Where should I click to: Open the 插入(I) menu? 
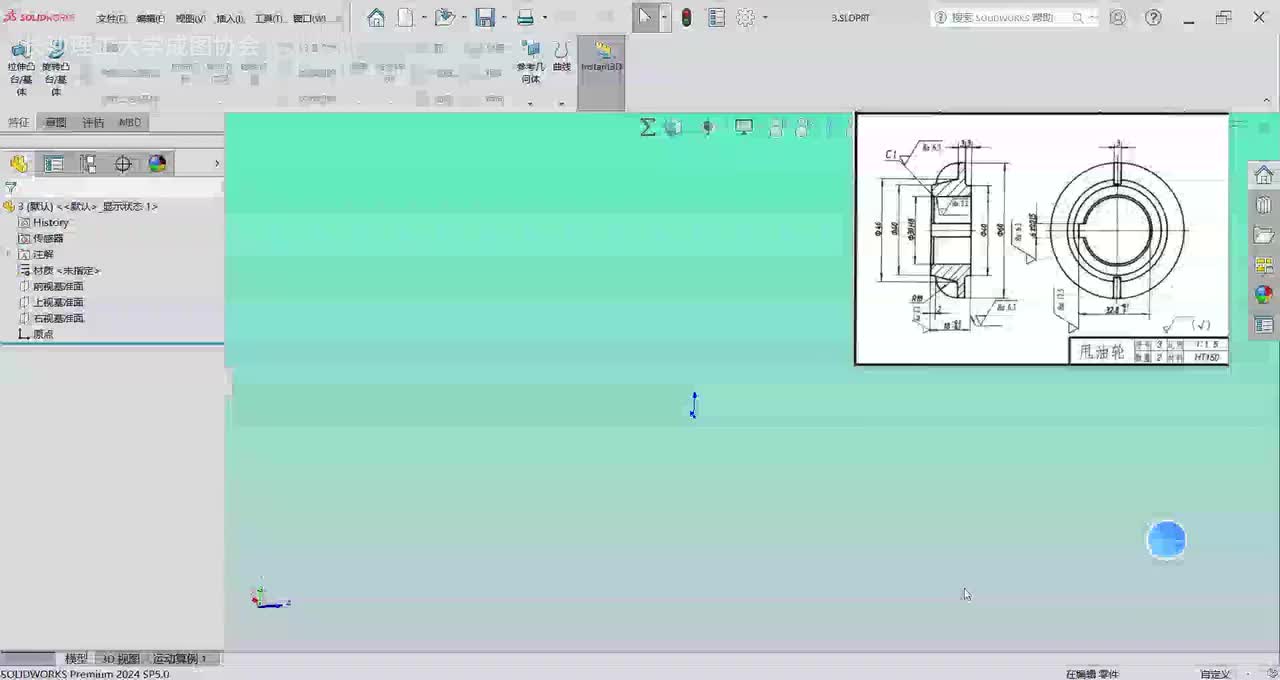(x=230, y=18)
